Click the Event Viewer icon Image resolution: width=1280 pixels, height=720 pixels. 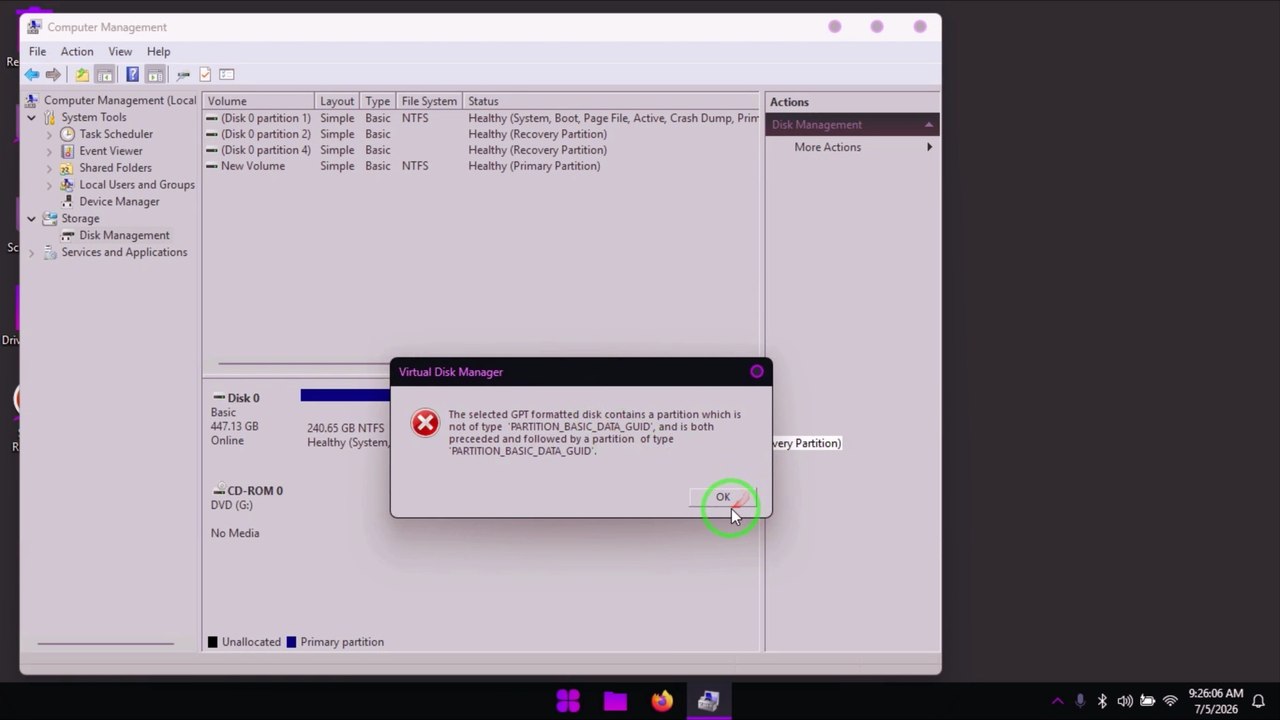67,151
